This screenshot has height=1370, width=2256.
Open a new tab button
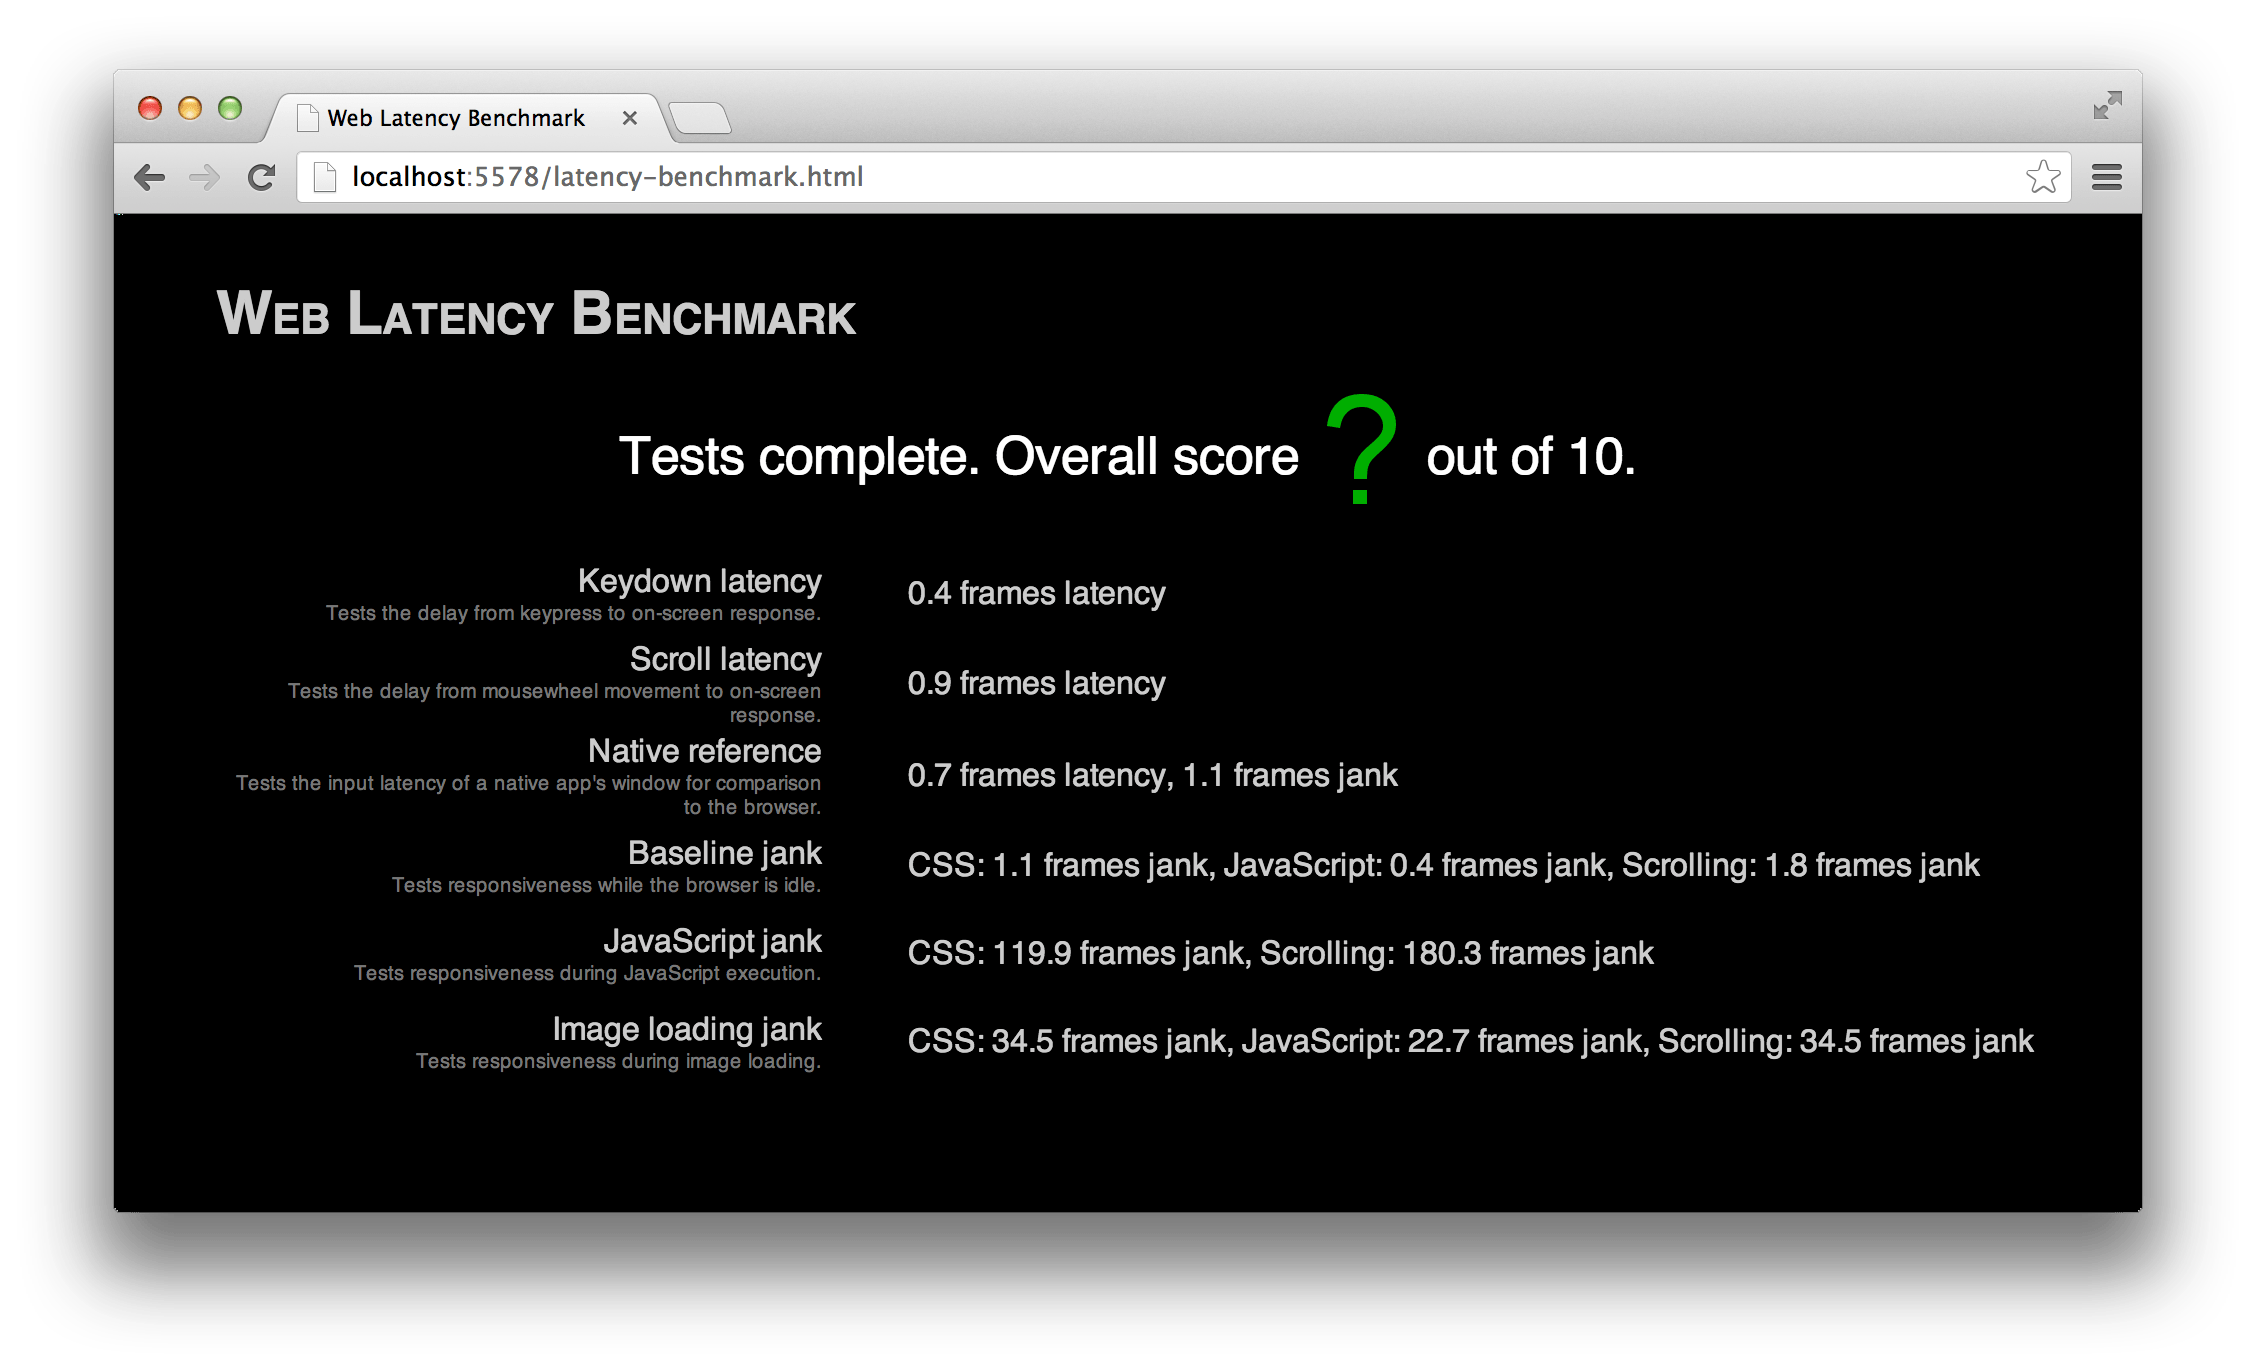click(700, 118)
